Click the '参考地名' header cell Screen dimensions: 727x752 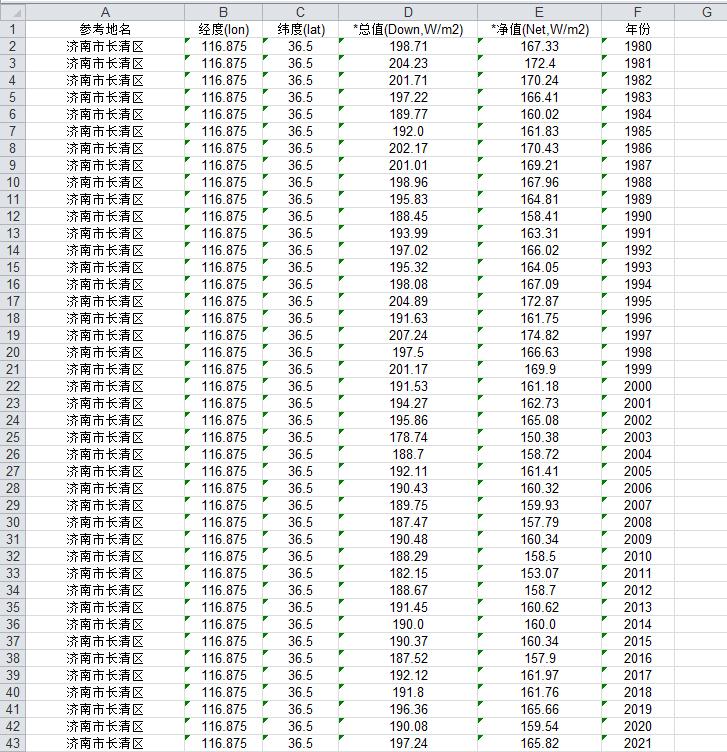[x=105, y=29]
